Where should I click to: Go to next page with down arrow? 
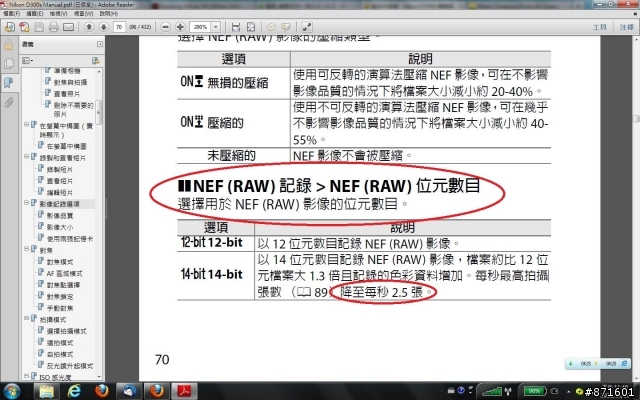coord(104,27)
